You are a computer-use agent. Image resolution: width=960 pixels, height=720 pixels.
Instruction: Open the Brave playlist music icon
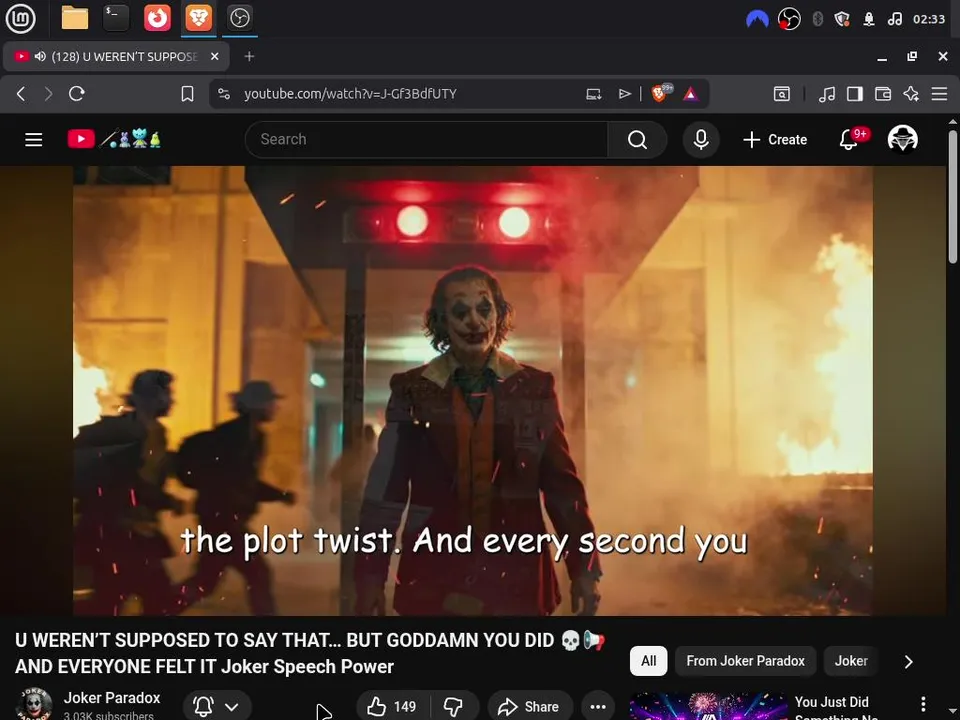(x=827, y=94)
